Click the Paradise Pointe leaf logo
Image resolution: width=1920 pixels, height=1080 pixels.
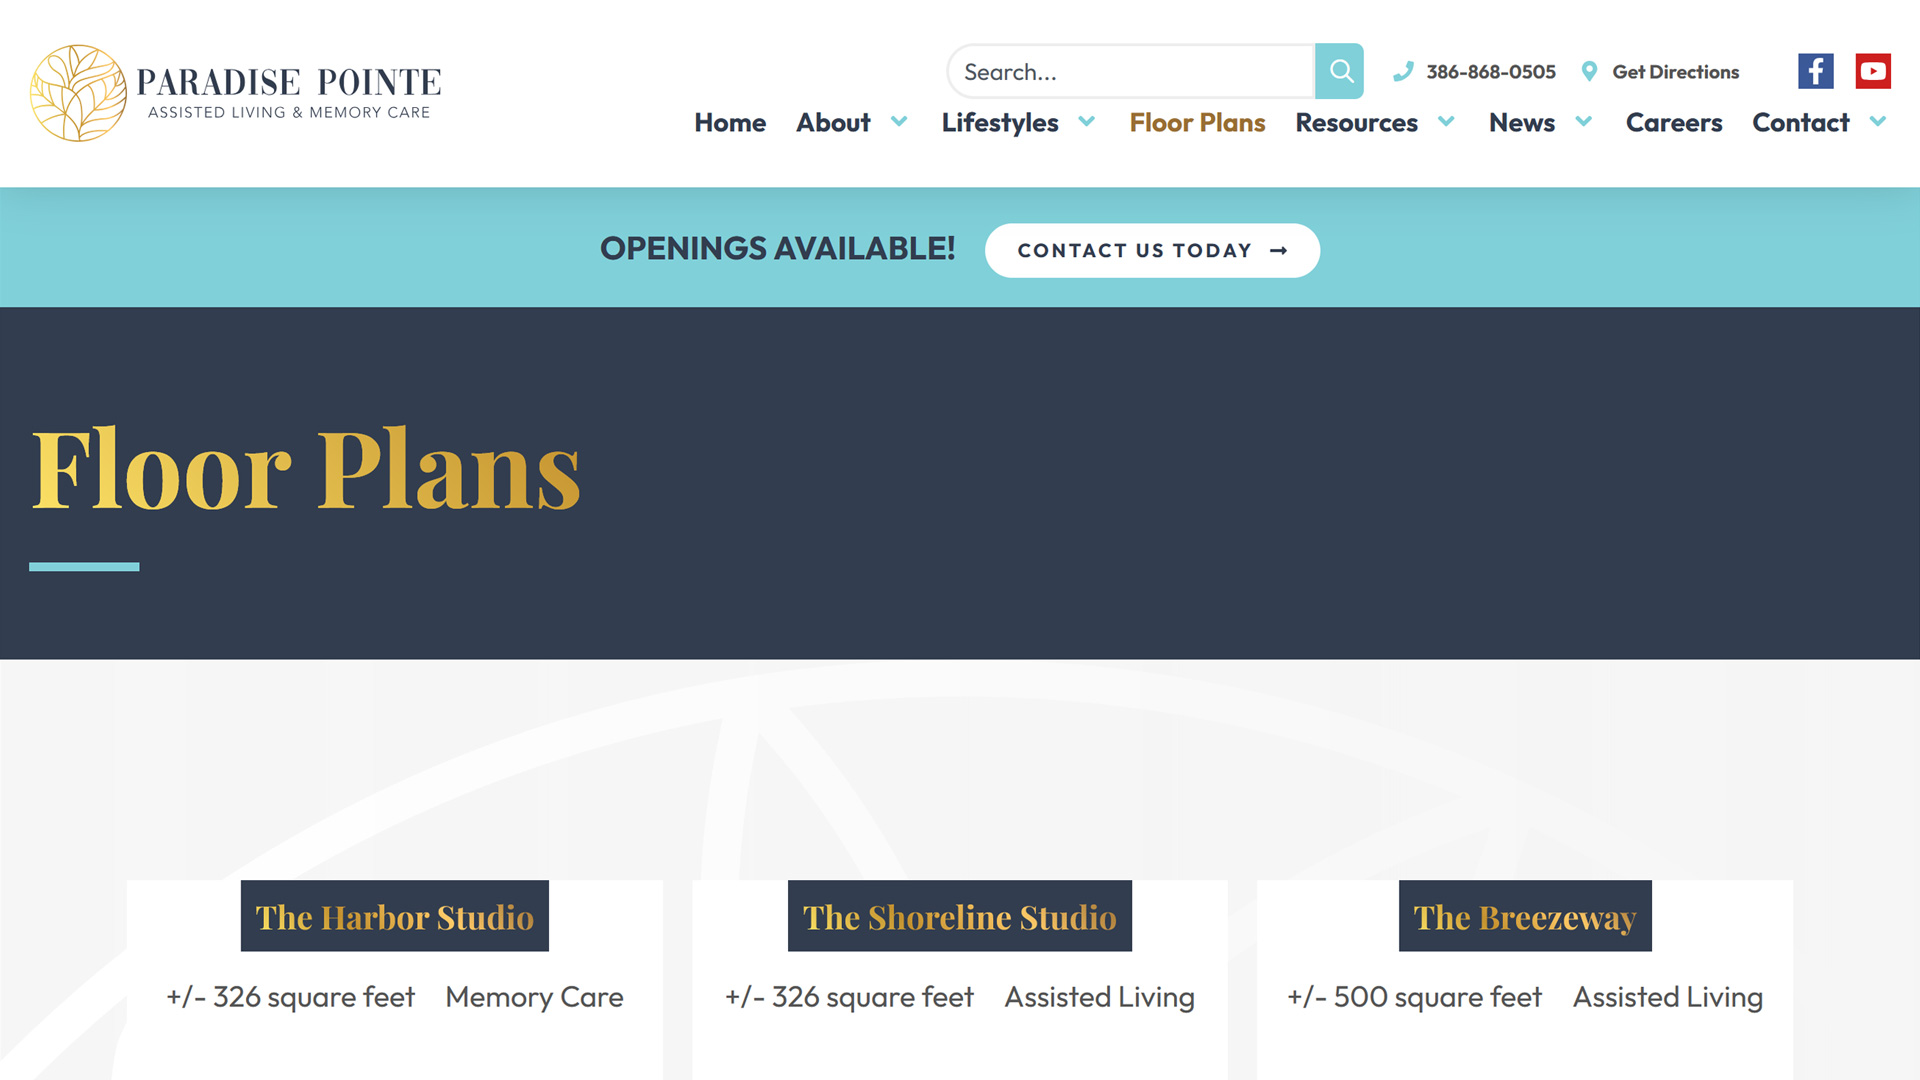pyautogui.click(x=78, y=93)
